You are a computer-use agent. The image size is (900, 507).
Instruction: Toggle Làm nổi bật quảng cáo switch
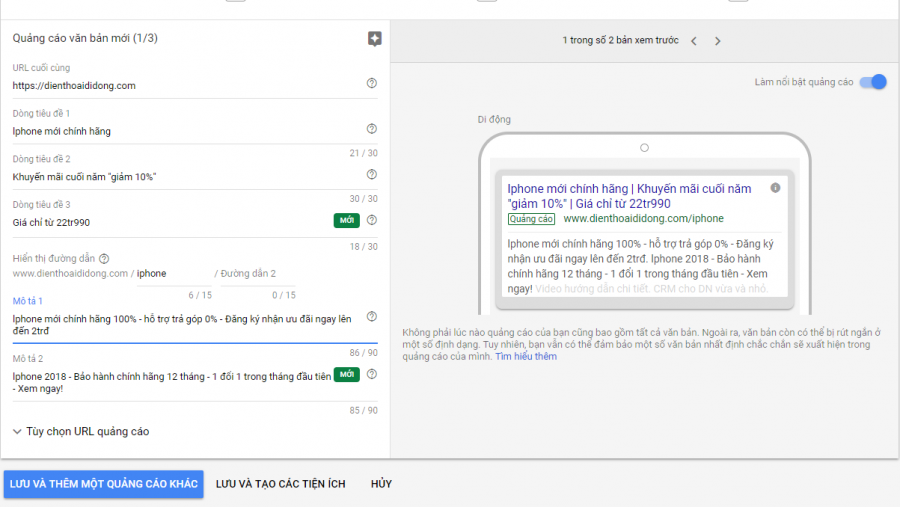[873, 82]
